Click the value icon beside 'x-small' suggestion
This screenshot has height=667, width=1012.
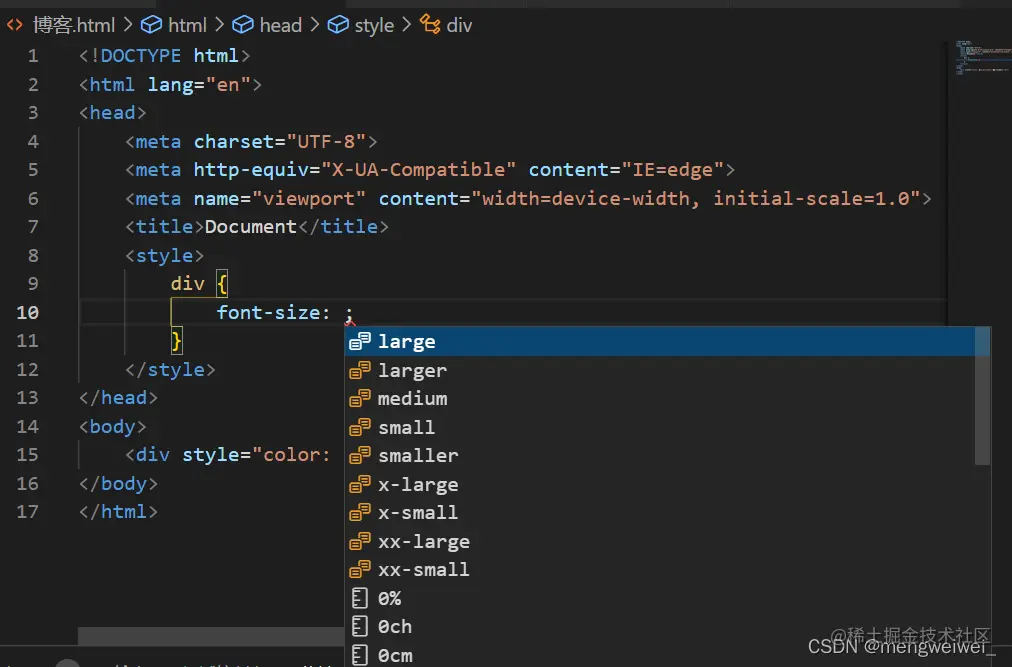click(x=360, y=512)
